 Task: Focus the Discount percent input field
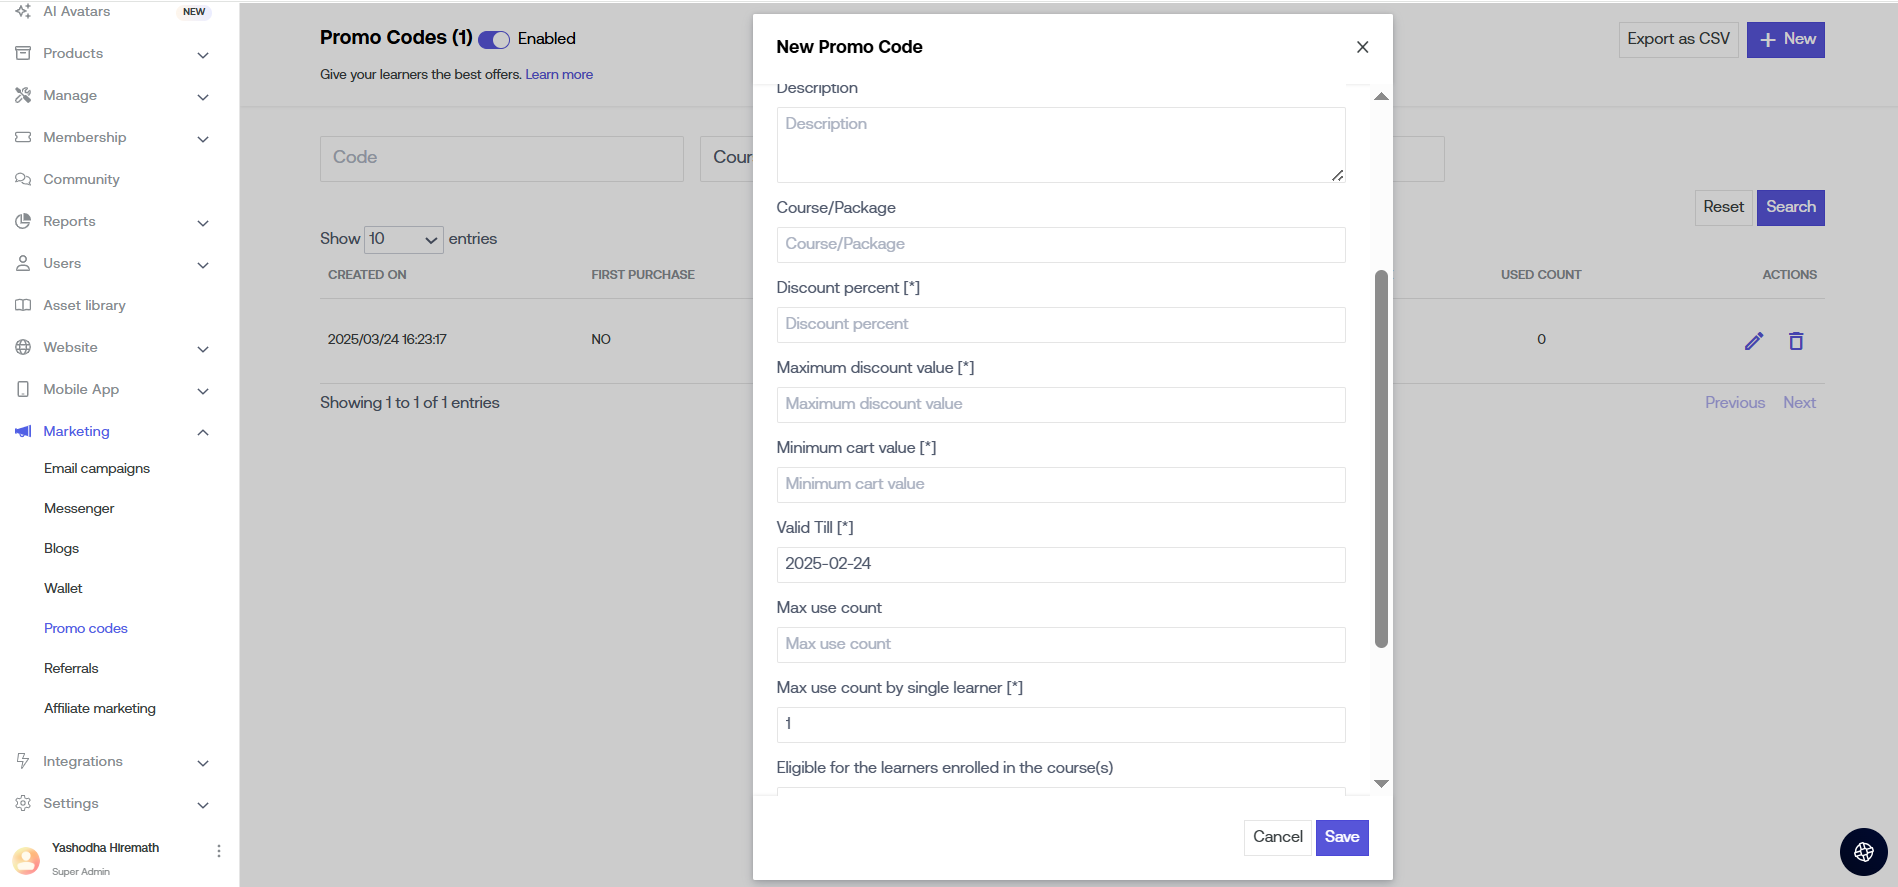point(1060,324)
